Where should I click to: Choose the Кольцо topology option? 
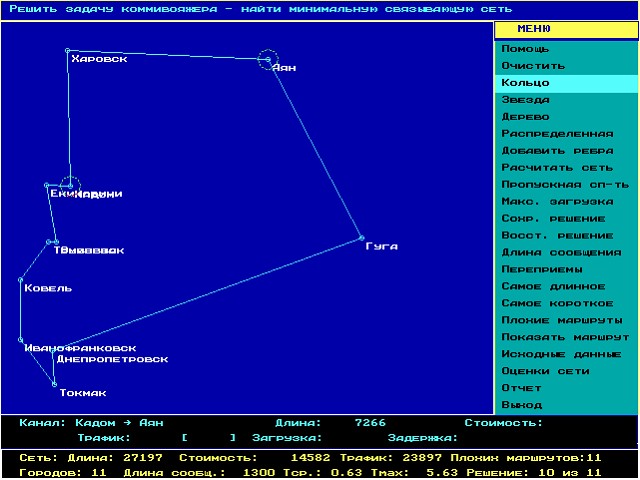click(525, 83)
